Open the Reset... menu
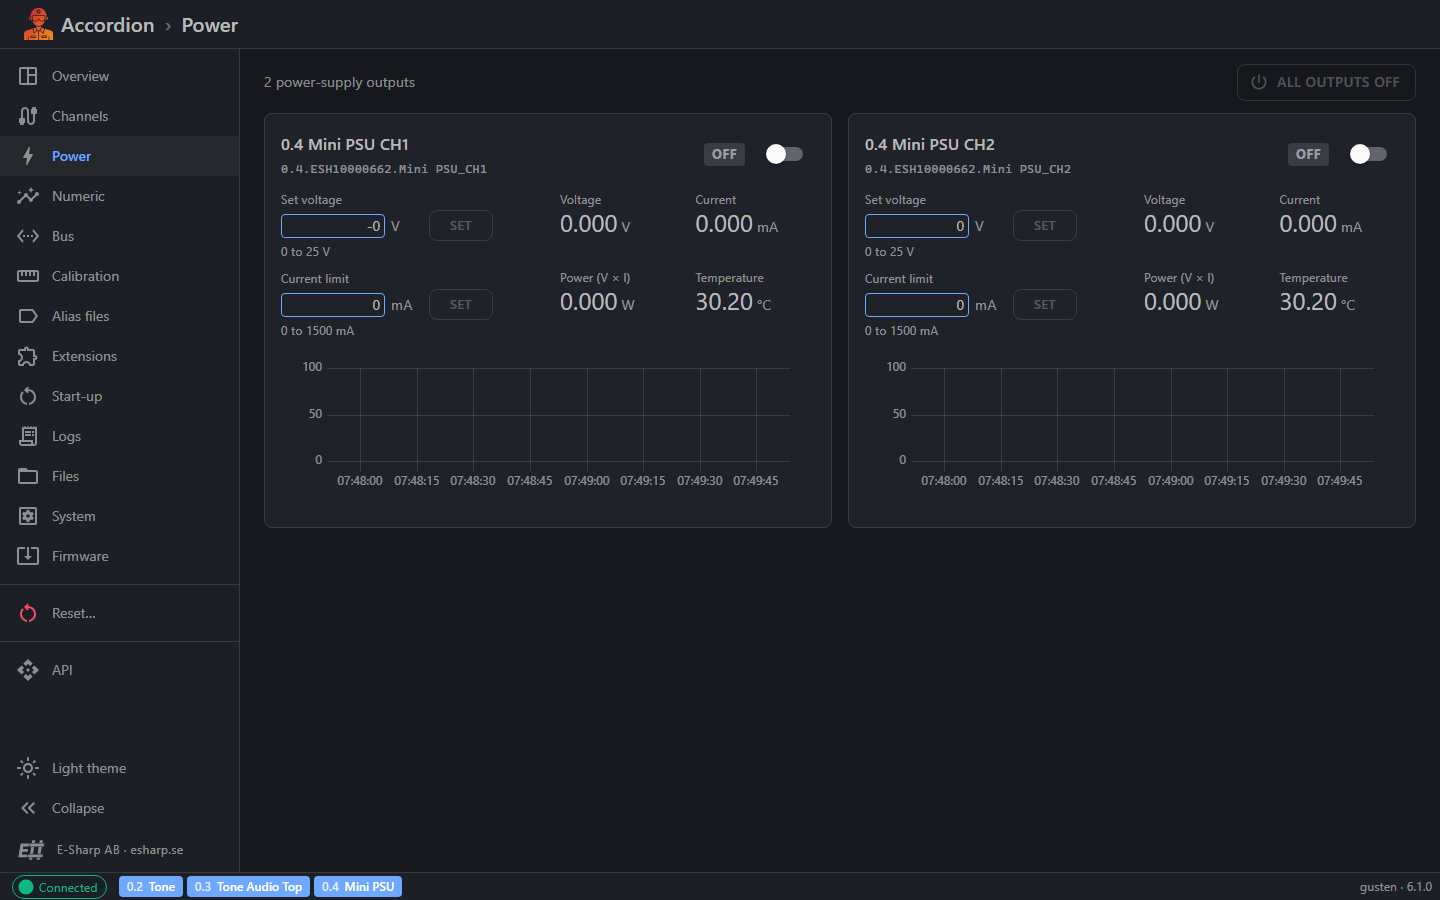This screenshot has height=900, width=1440. coord(120,613)
